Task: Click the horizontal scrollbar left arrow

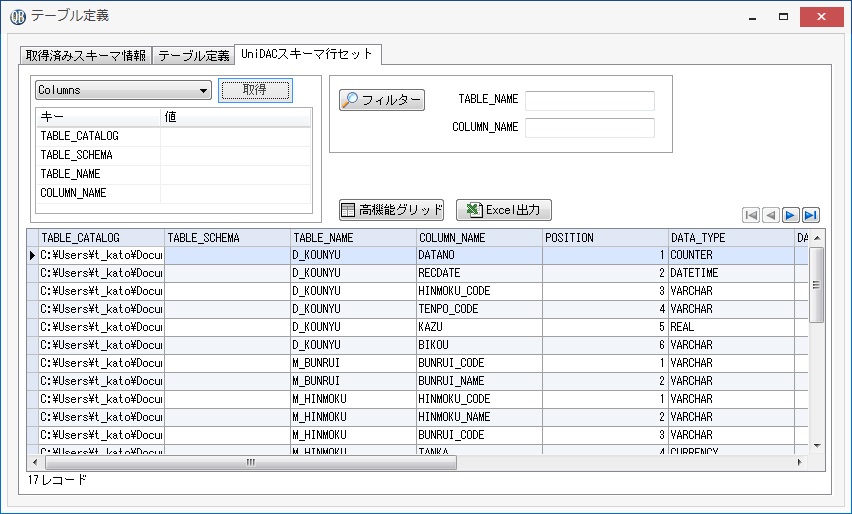Action: (35, 463)
